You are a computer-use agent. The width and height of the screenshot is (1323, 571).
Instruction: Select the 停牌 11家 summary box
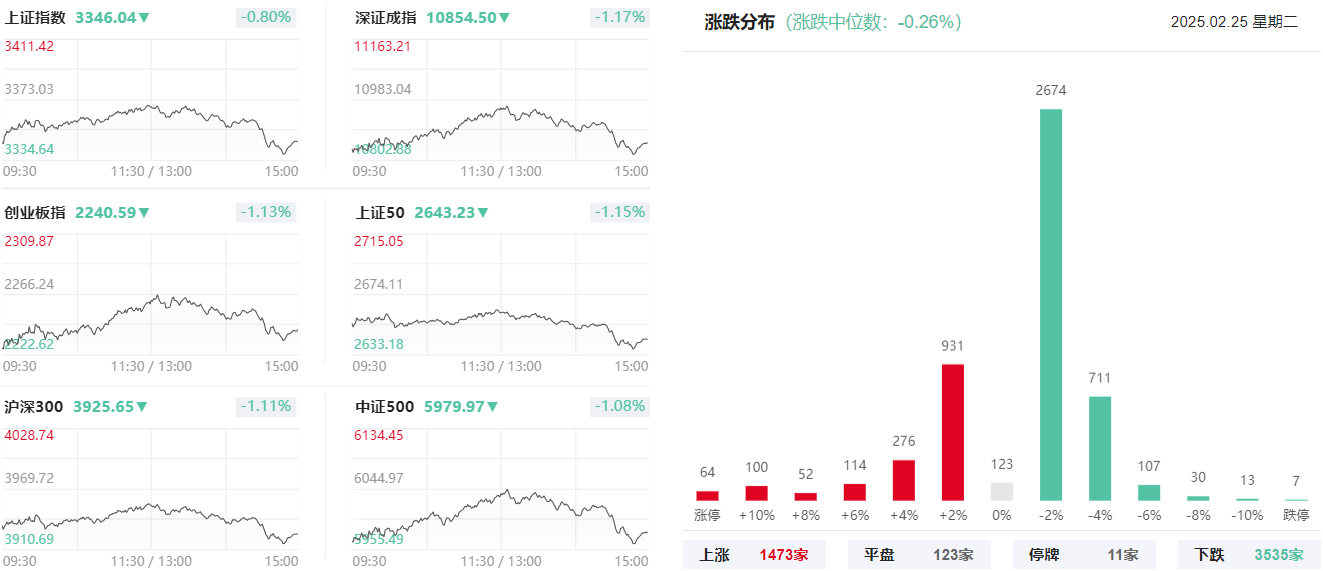coord(1084,555)
